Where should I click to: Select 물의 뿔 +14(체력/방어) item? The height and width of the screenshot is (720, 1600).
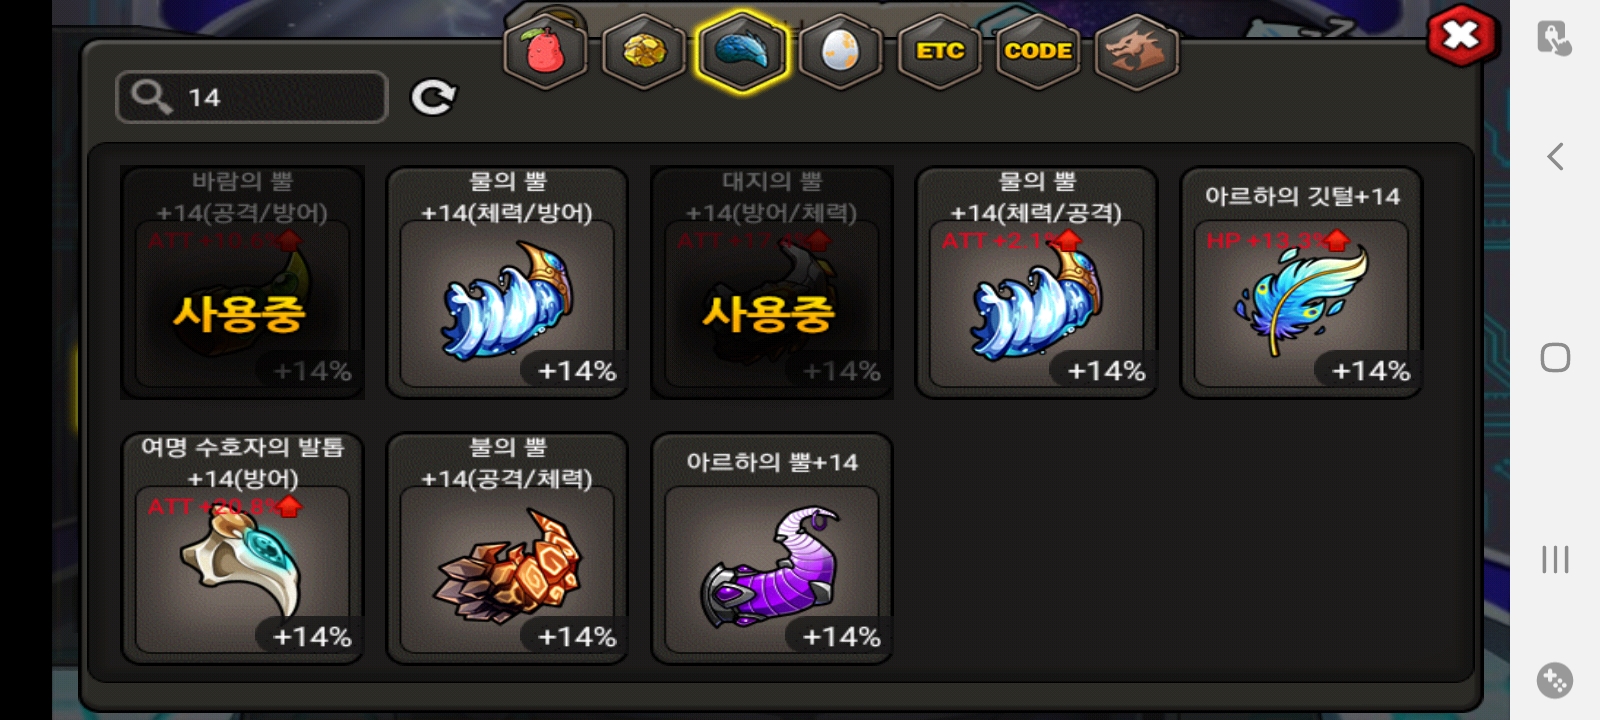(x=507, y=282)
